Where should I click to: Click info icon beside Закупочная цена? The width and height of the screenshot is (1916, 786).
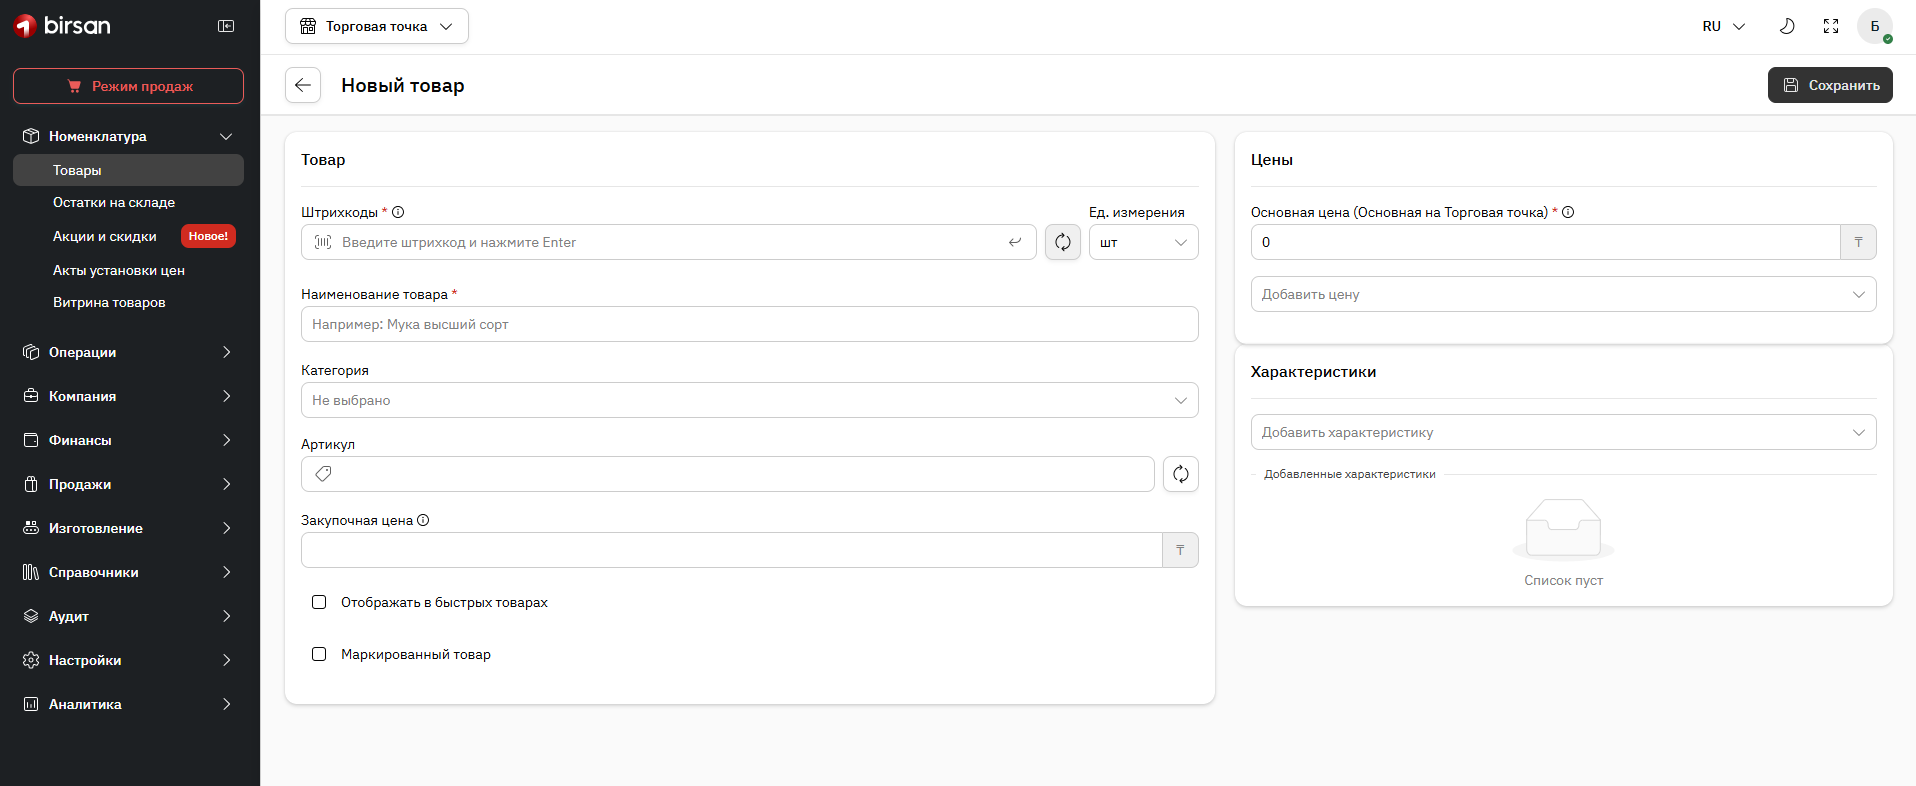point(423,520)
